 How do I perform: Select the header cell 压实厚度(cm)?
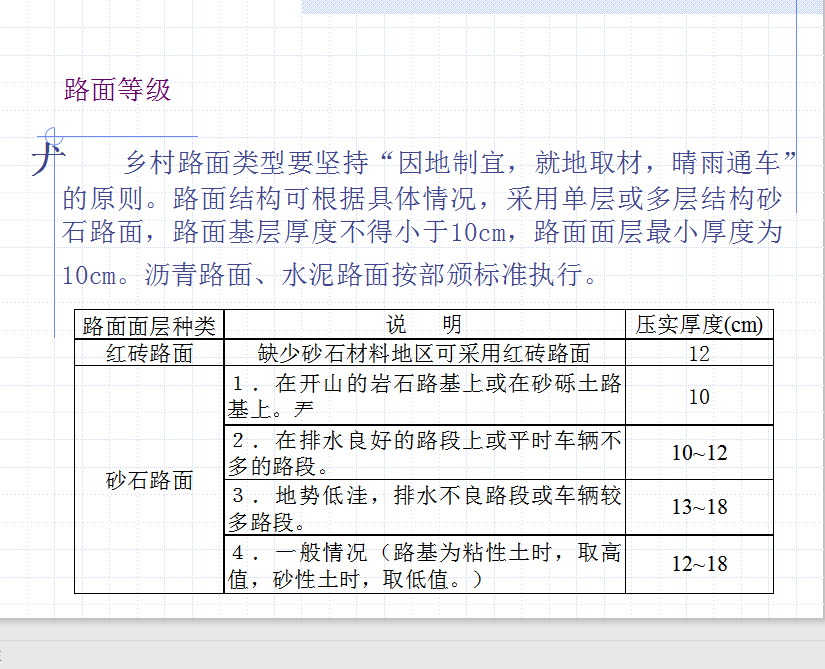tap(699, 325)
